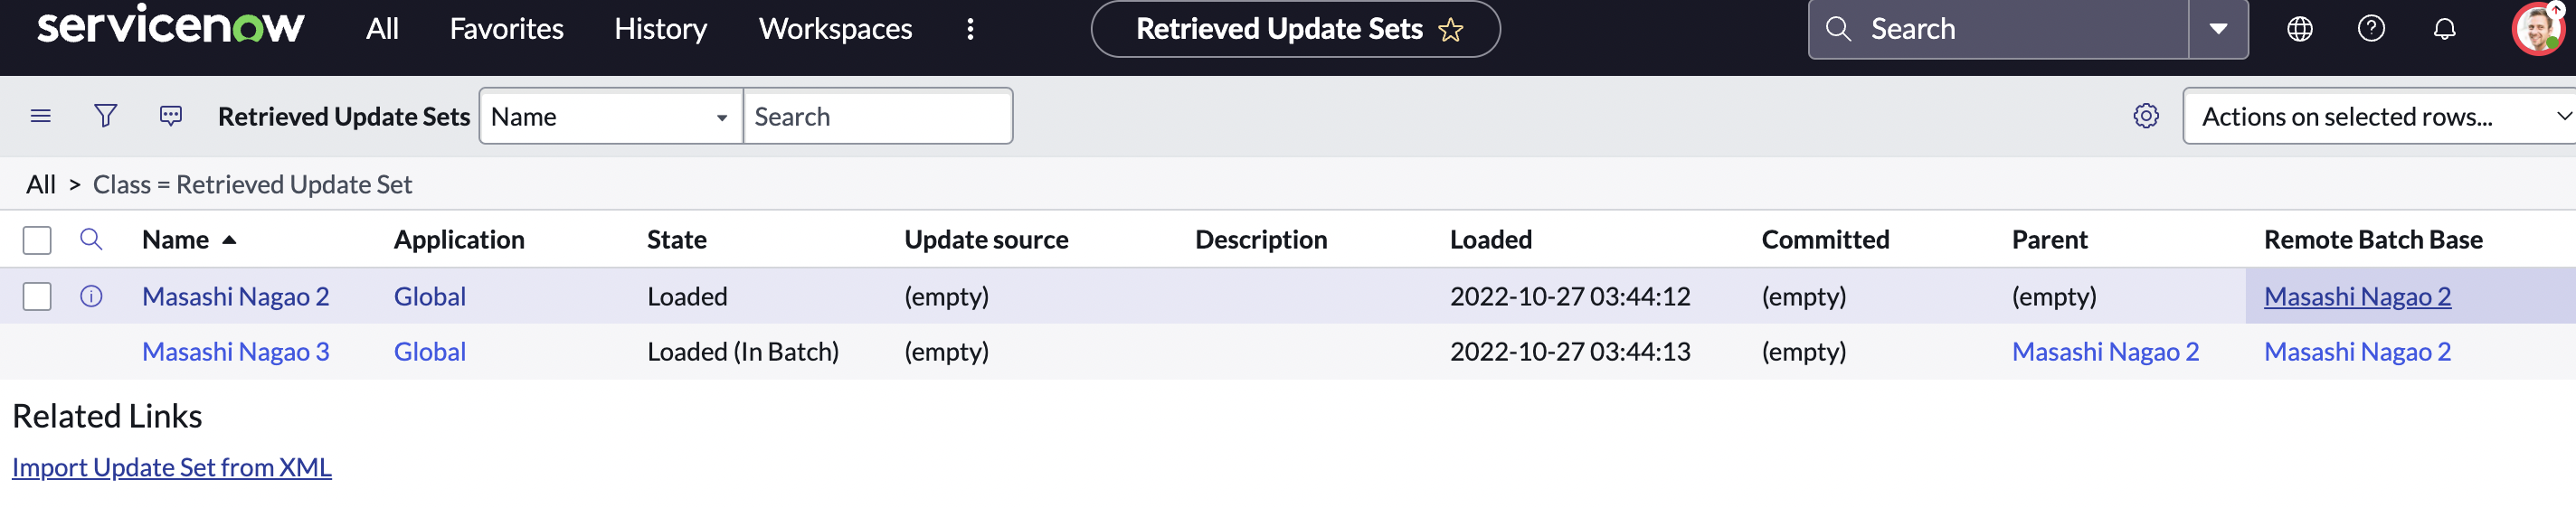The width and height of the screenshot is (2576, 508).
Task: Click Import Update Set from XML link
Action: pyautogui.click(x=172, y=467)
